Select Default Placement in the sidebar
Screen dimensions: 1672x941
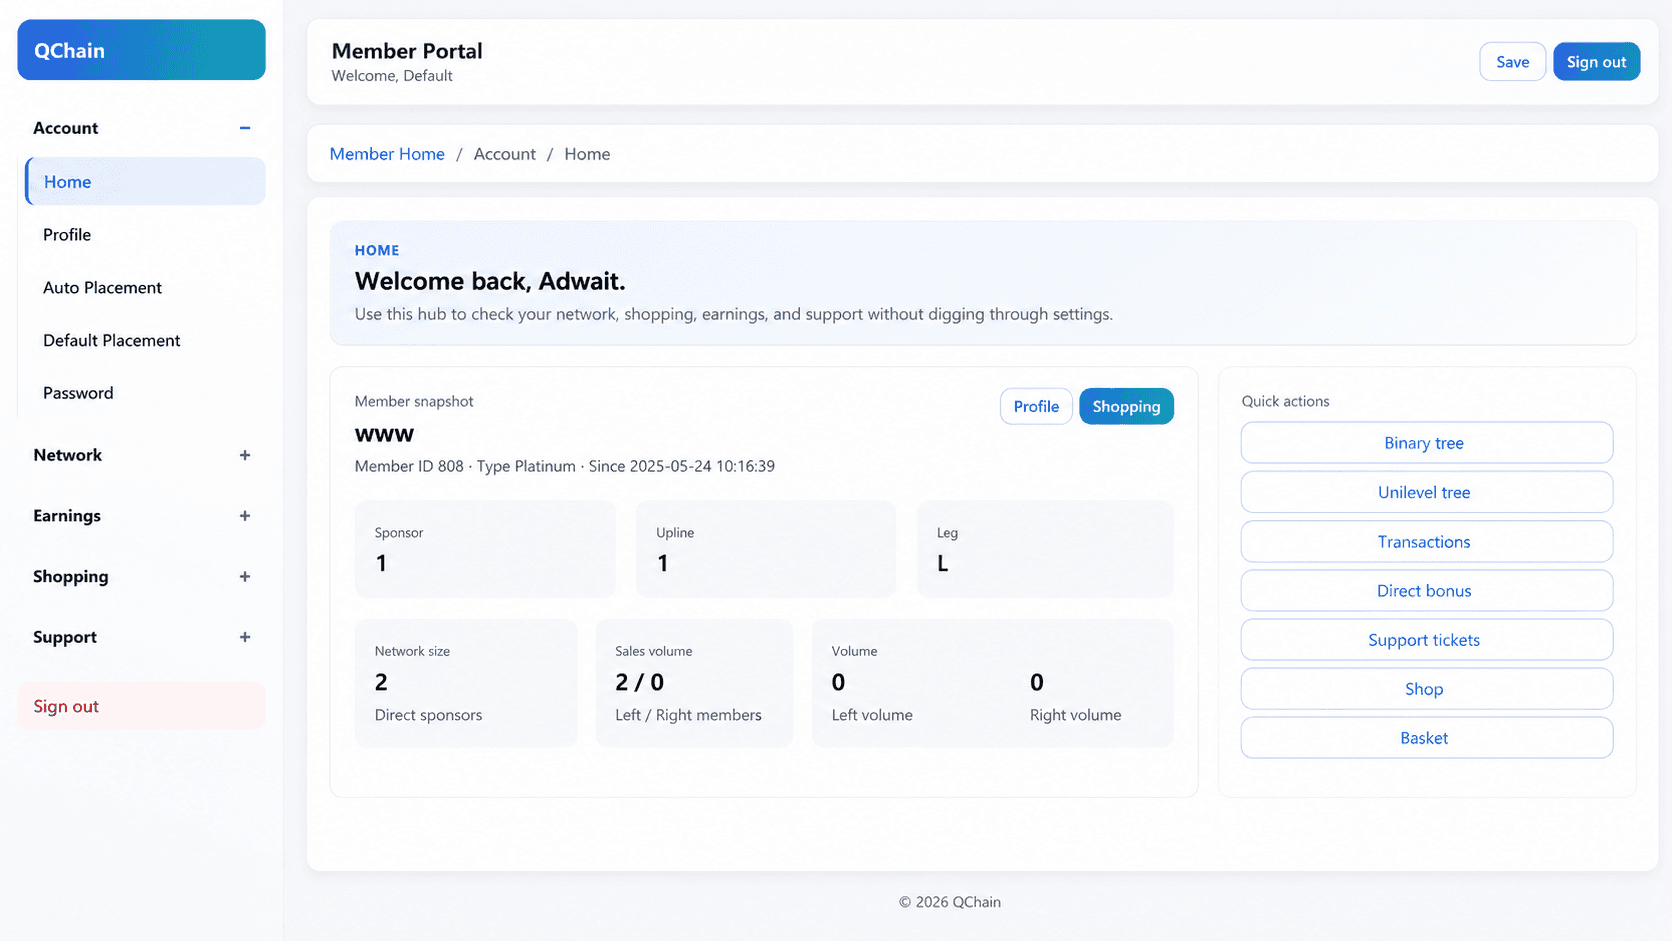[146, 340]
